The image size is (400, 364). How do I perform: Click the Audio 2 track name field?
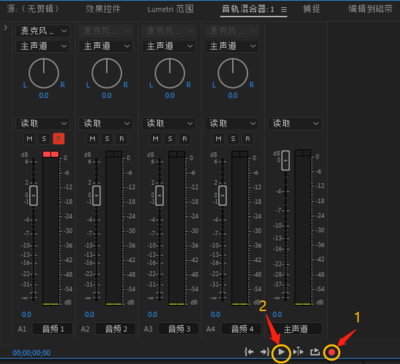tap(115, 329)
